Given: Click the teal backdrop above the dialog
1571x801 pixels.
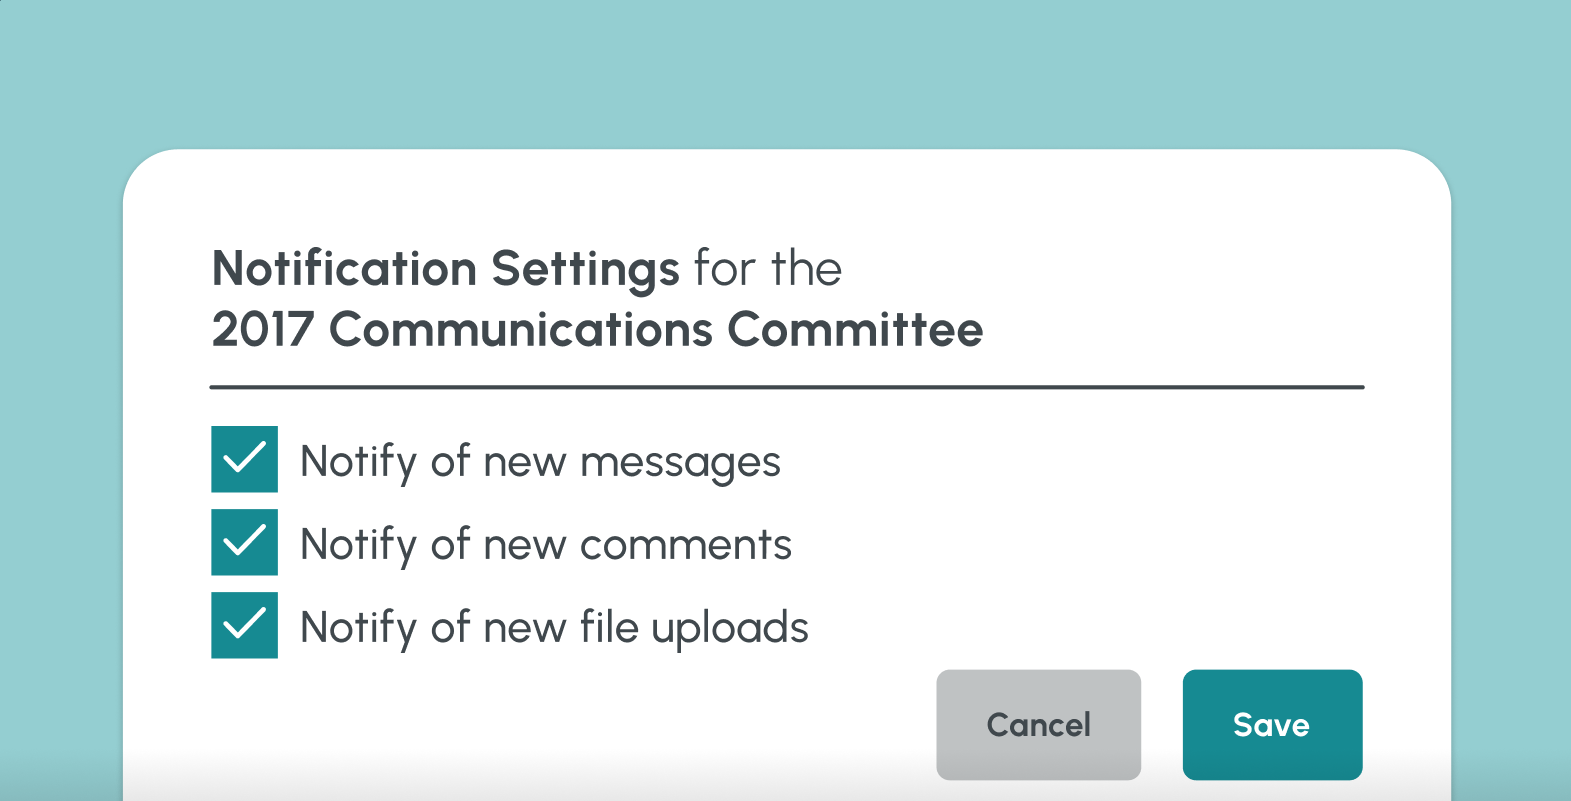Looking at the screenshot, I should (785, 70).
